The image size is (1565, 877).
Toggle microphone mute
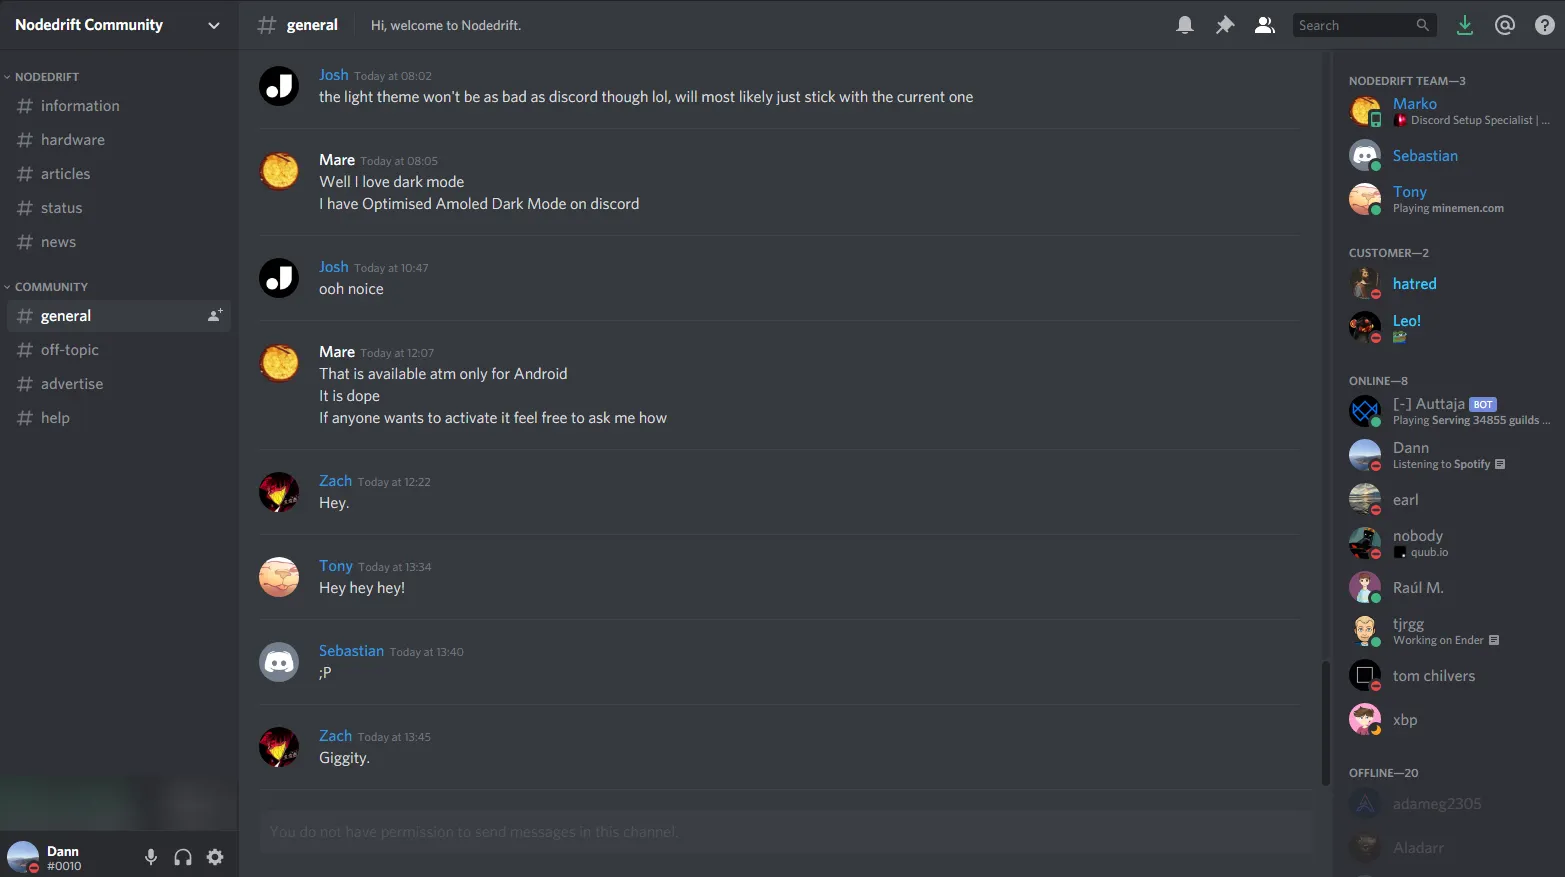point(151,857)
